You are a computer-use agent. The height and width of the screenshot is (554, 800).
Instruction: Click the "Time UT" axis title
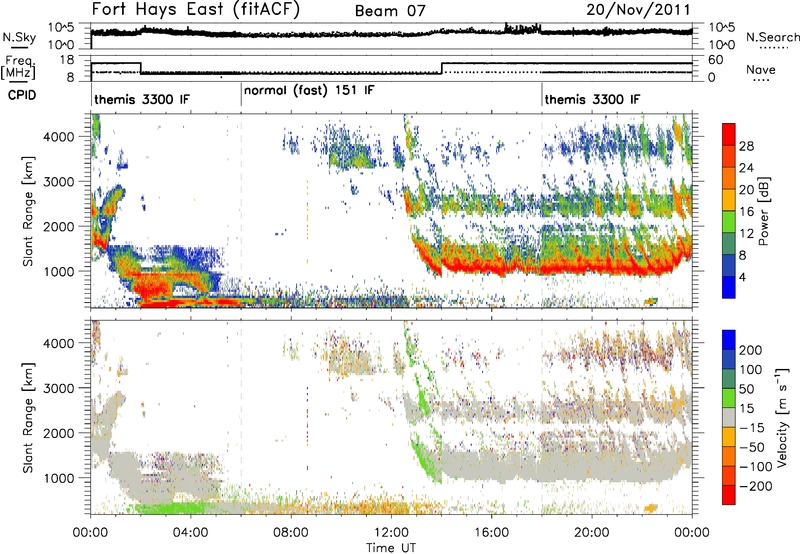click(391, 547)
